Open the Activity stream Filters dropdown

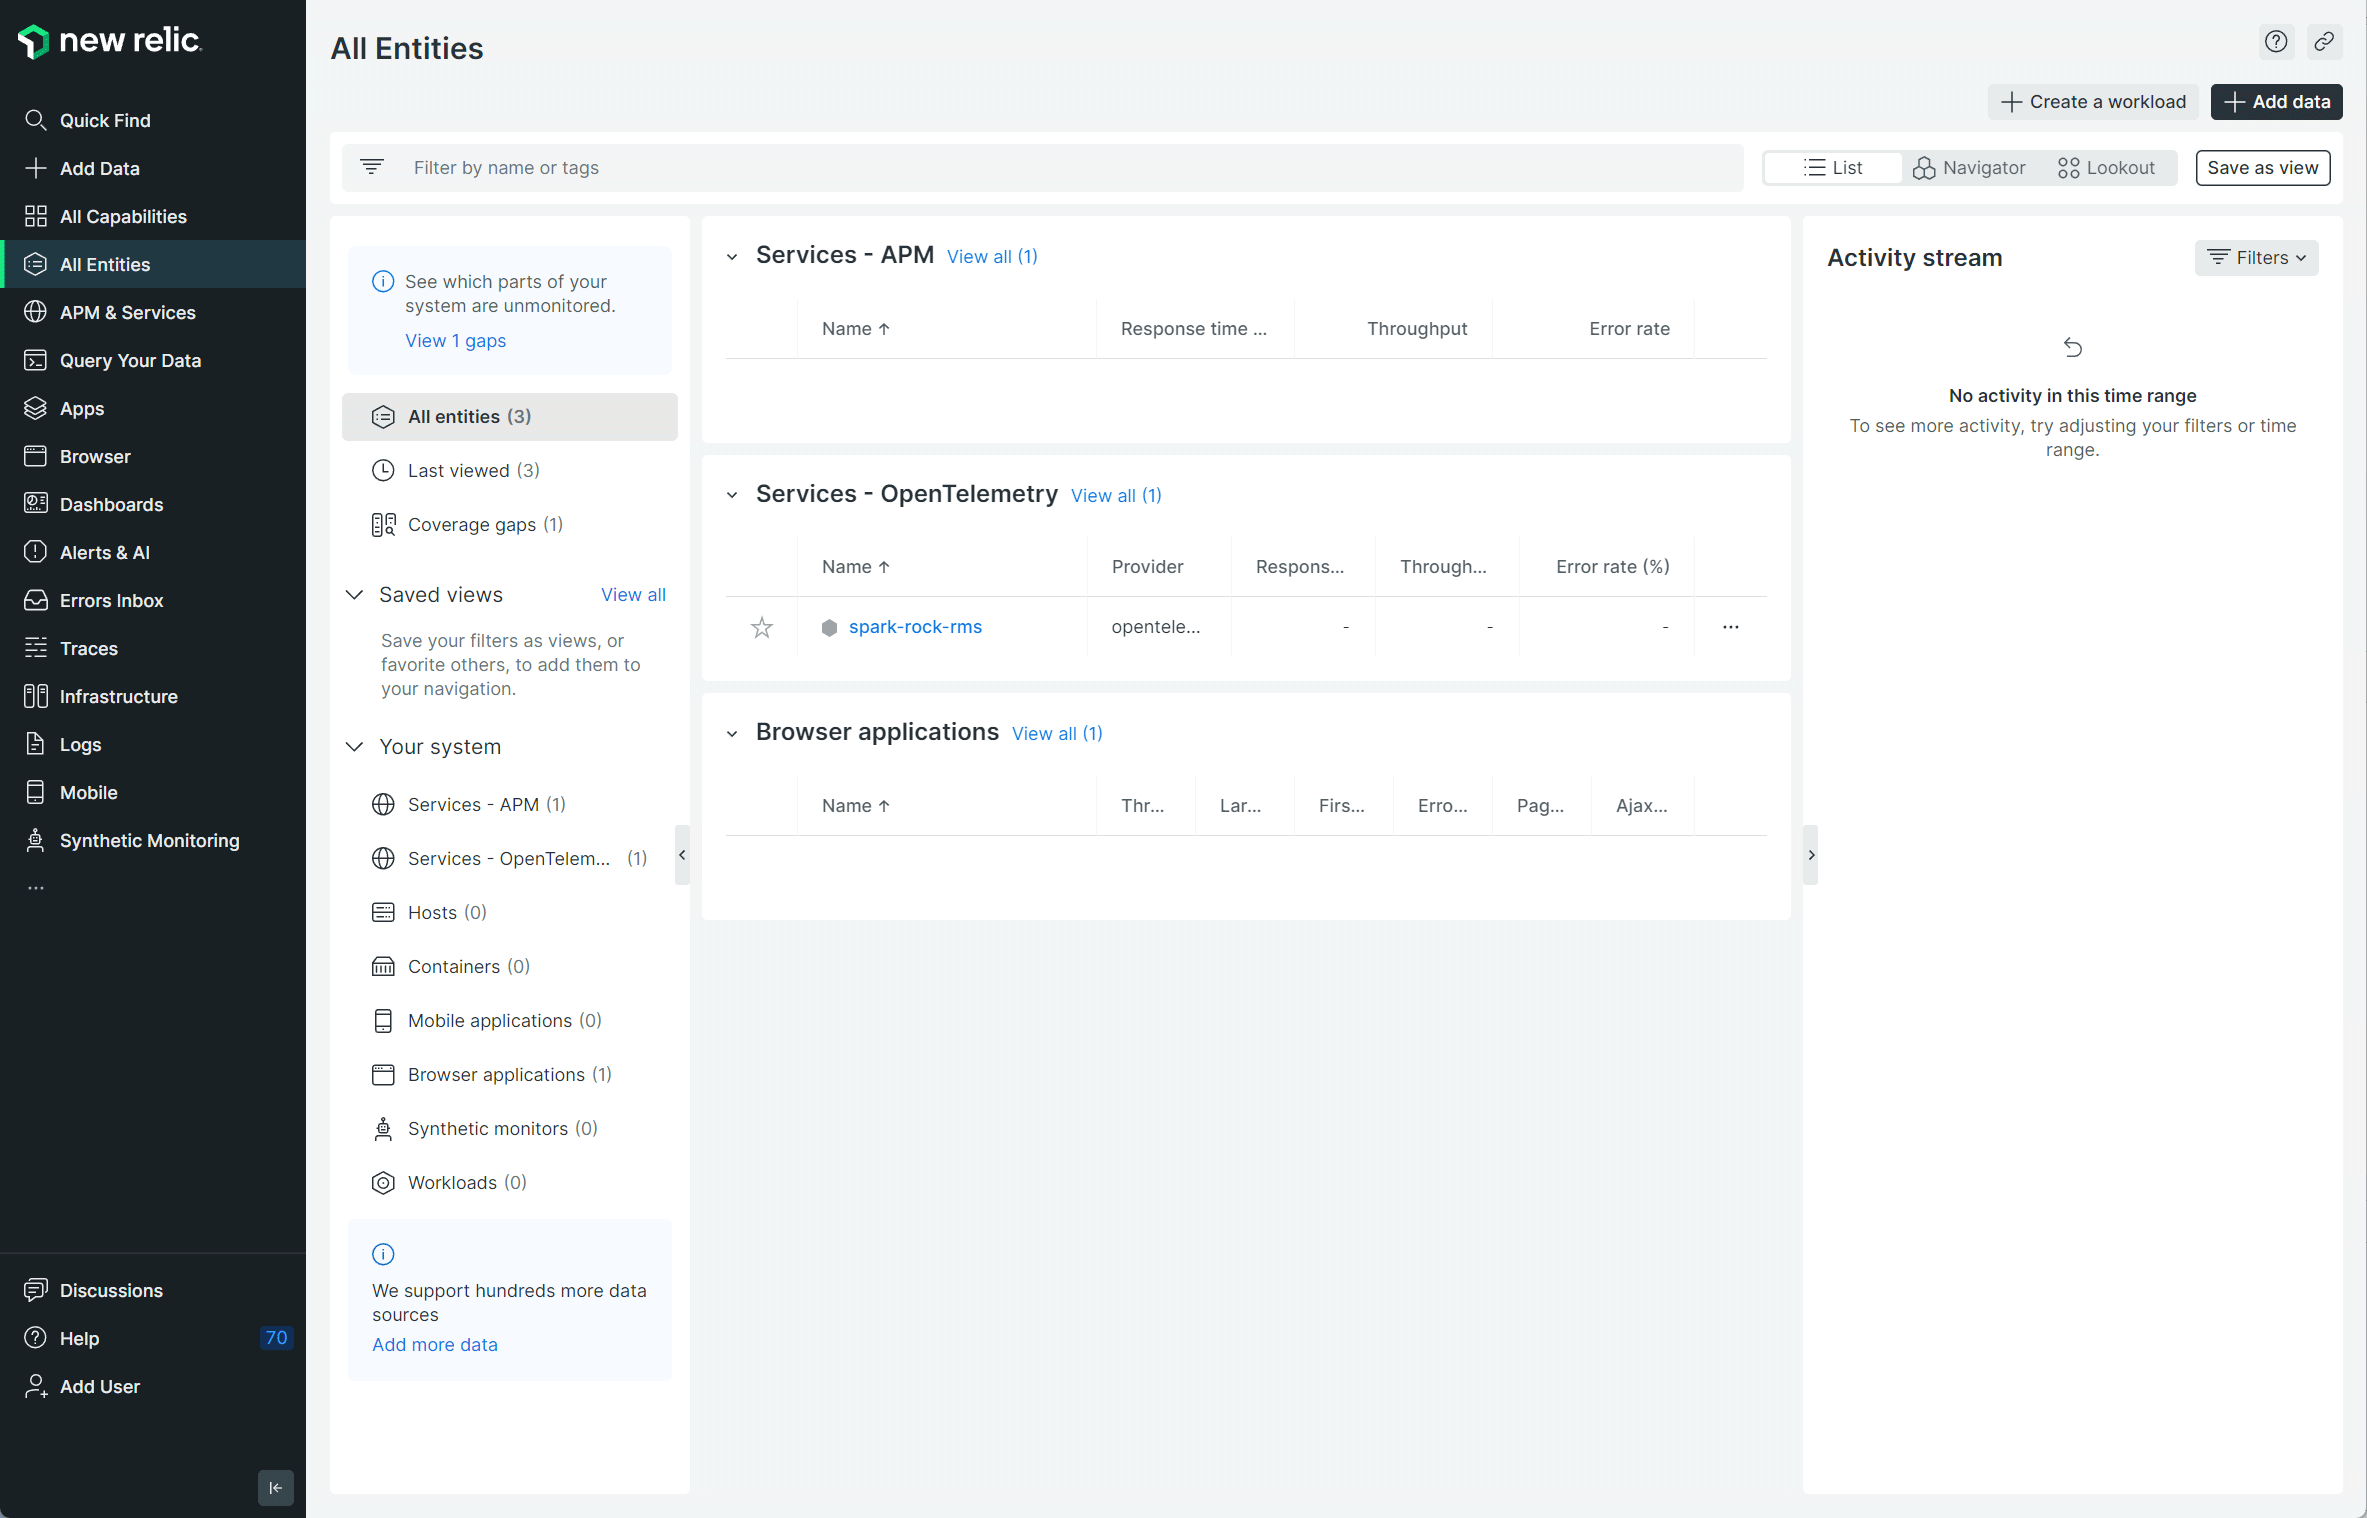2256,258
